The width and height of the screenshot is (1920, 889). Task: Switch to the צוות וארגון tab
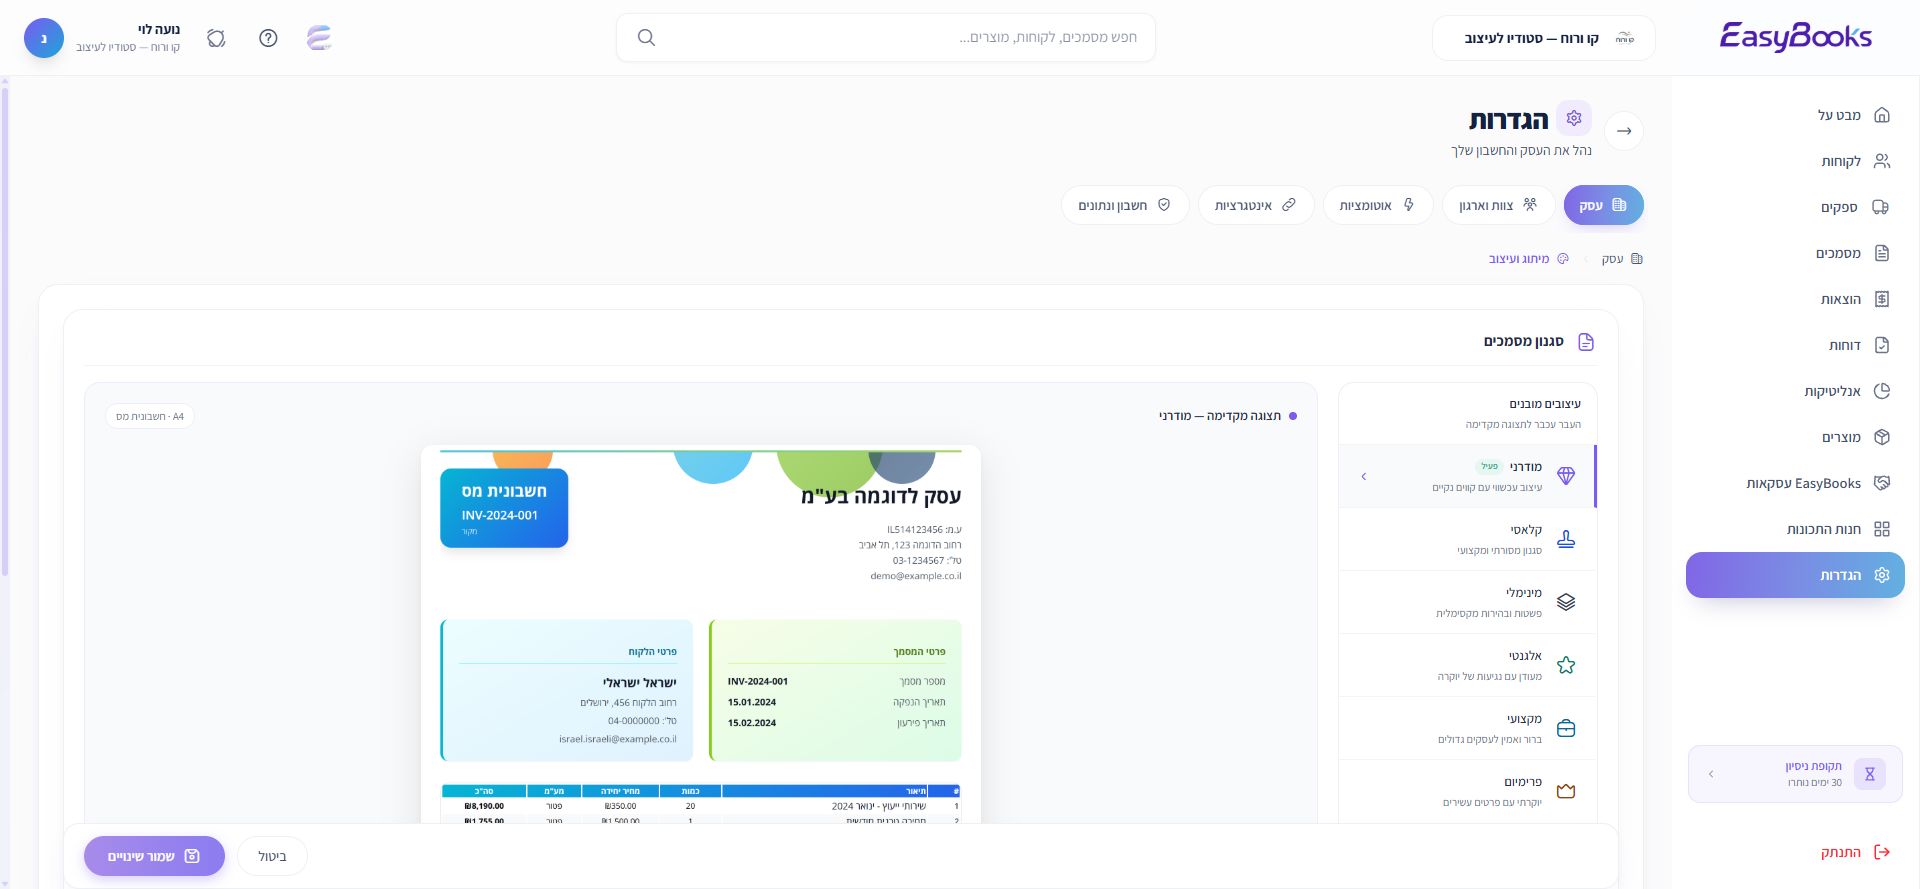(1498, 205)
